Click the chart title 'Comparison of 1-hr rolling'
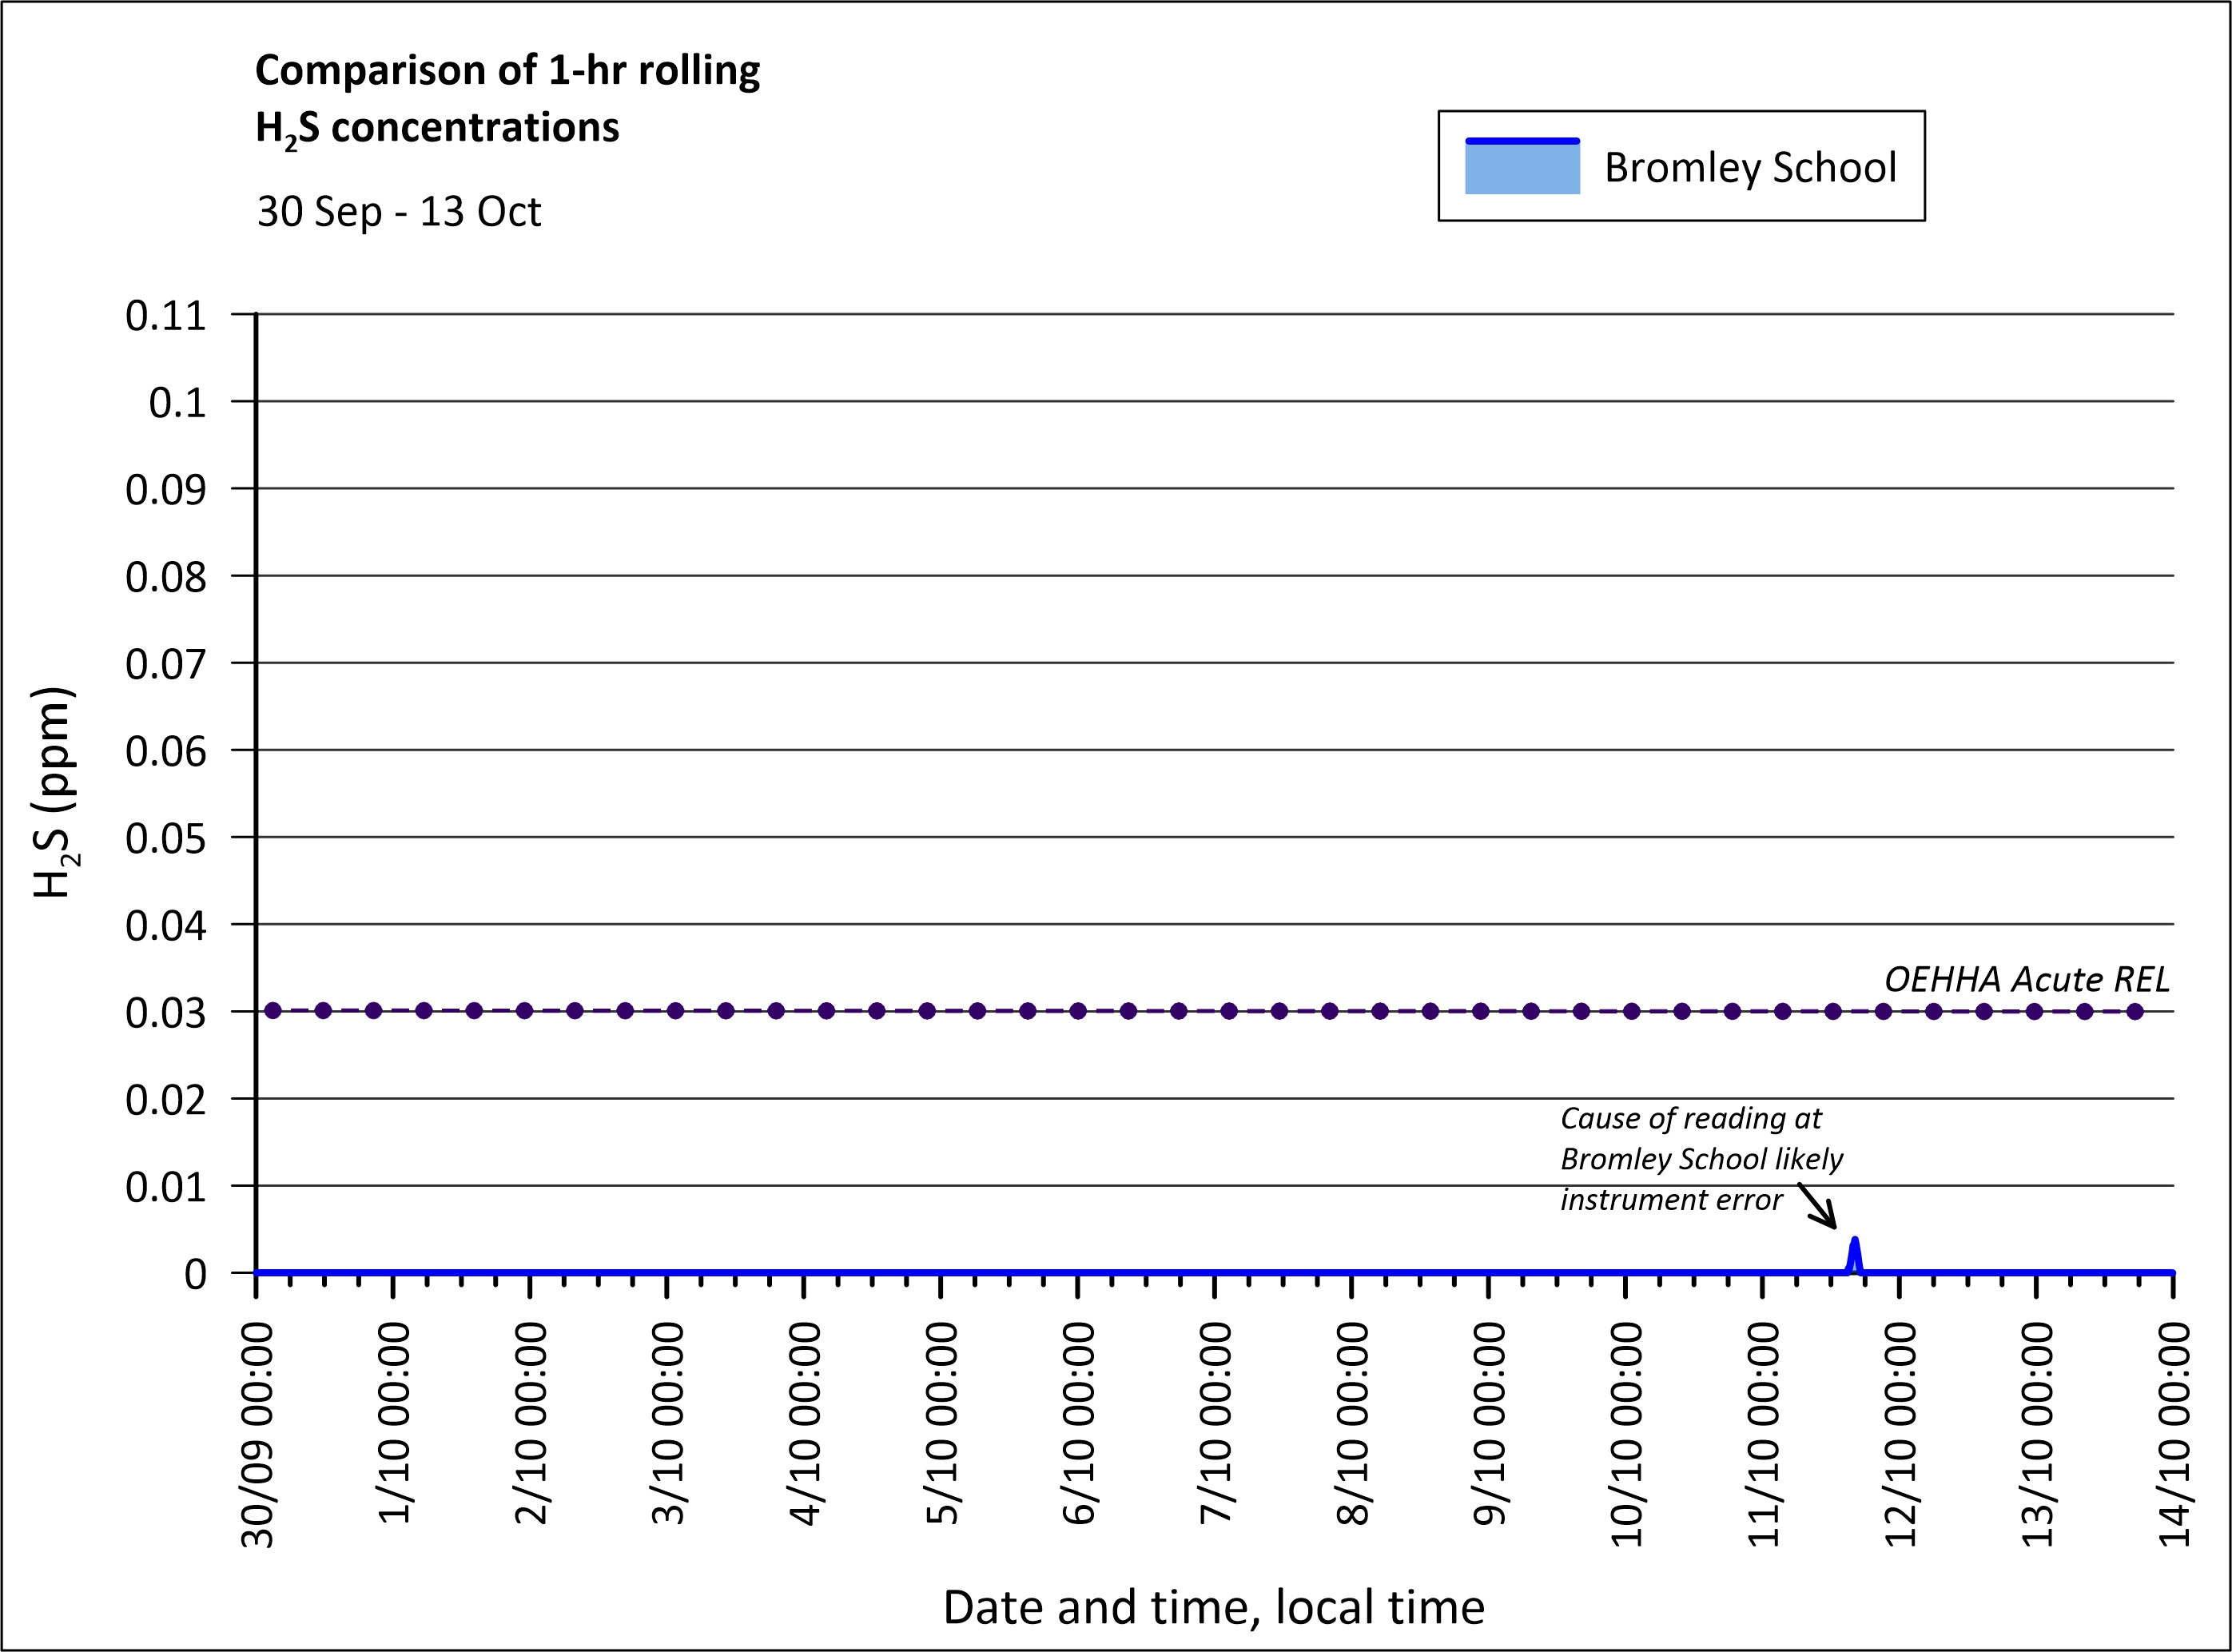The image size is (2232, 1652). pos(507,70)
